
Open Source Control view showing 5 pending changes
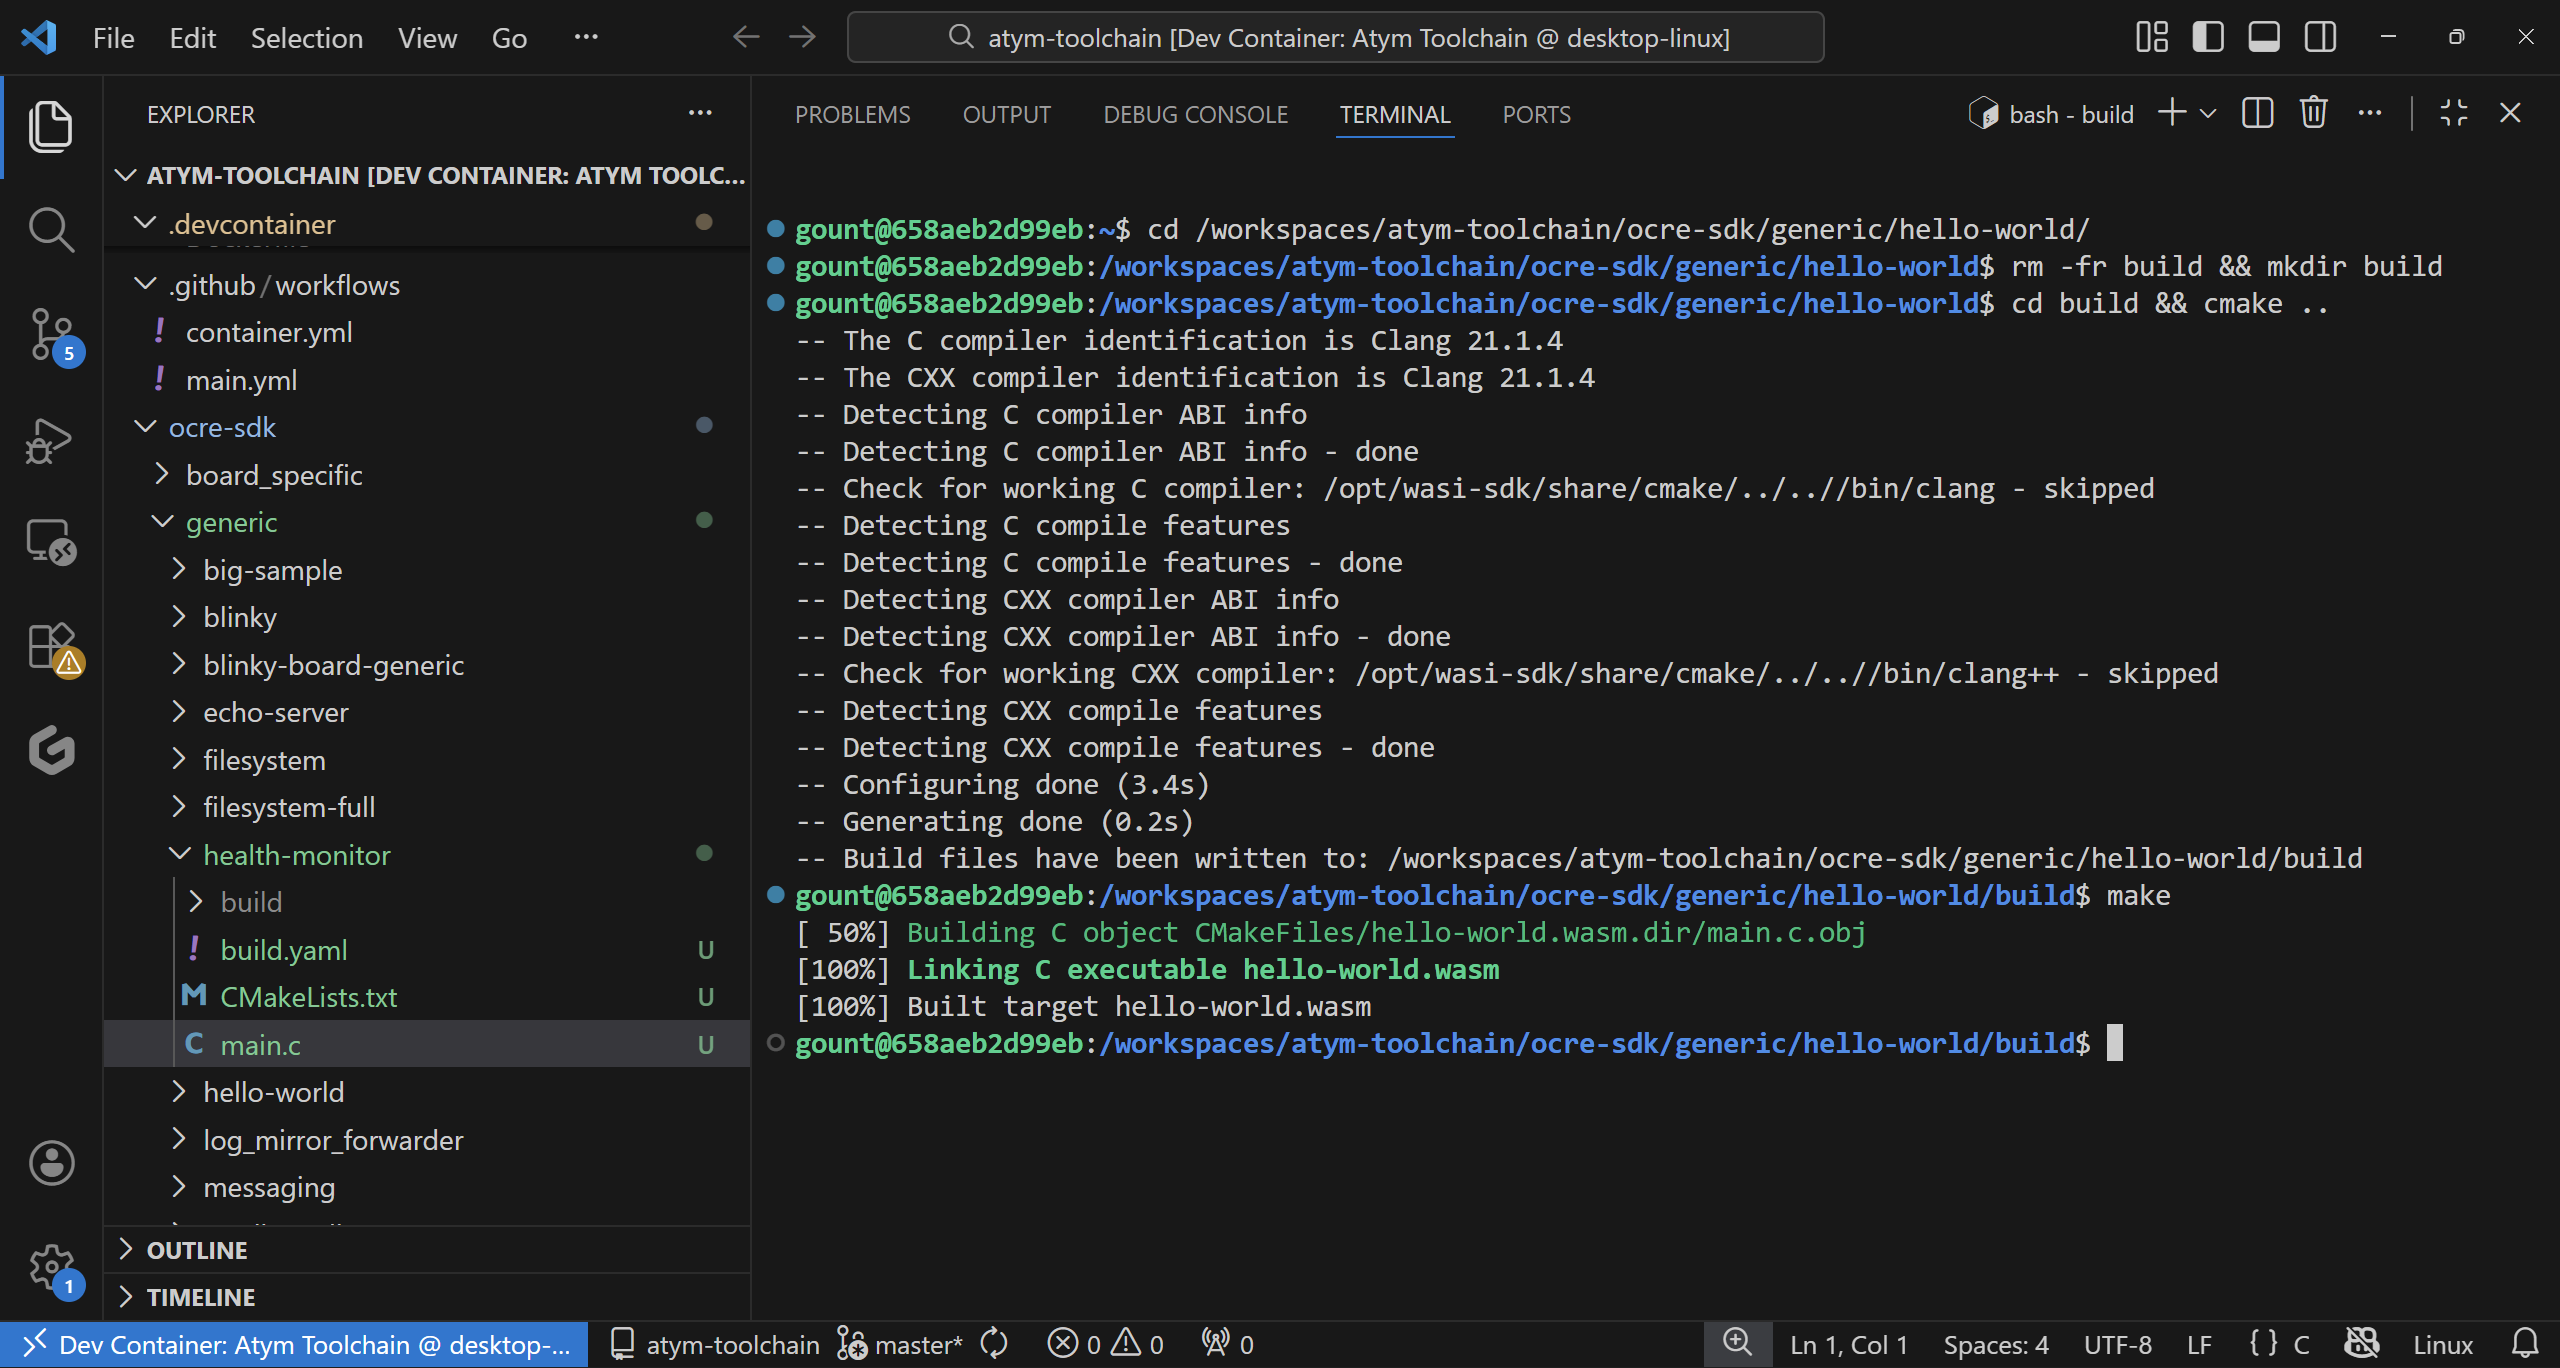[50, 335]
